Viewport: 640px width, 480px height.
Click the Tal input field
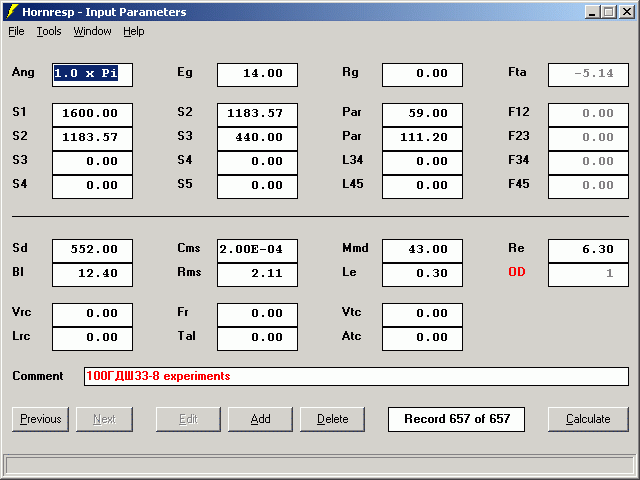258,339
